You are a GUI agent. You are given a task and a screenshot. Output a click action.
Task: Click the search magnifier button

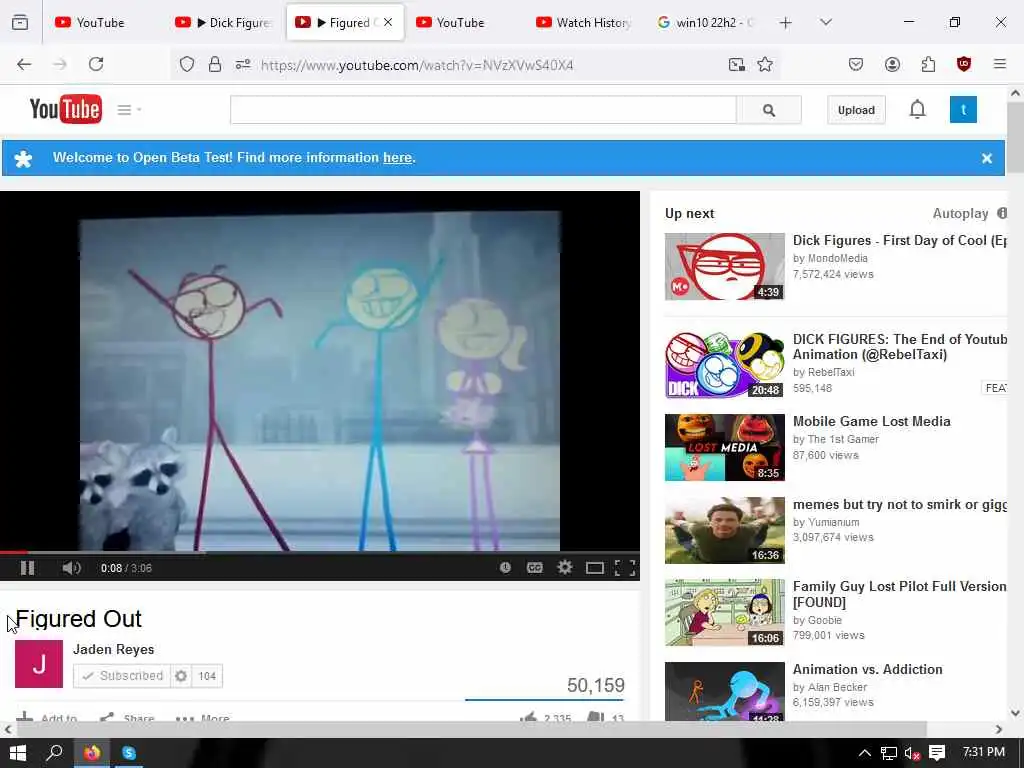[x=769, y=110]
